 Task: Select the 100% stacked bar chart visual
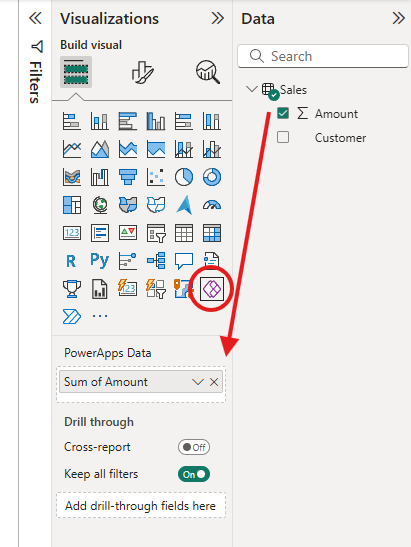point(184,121)
